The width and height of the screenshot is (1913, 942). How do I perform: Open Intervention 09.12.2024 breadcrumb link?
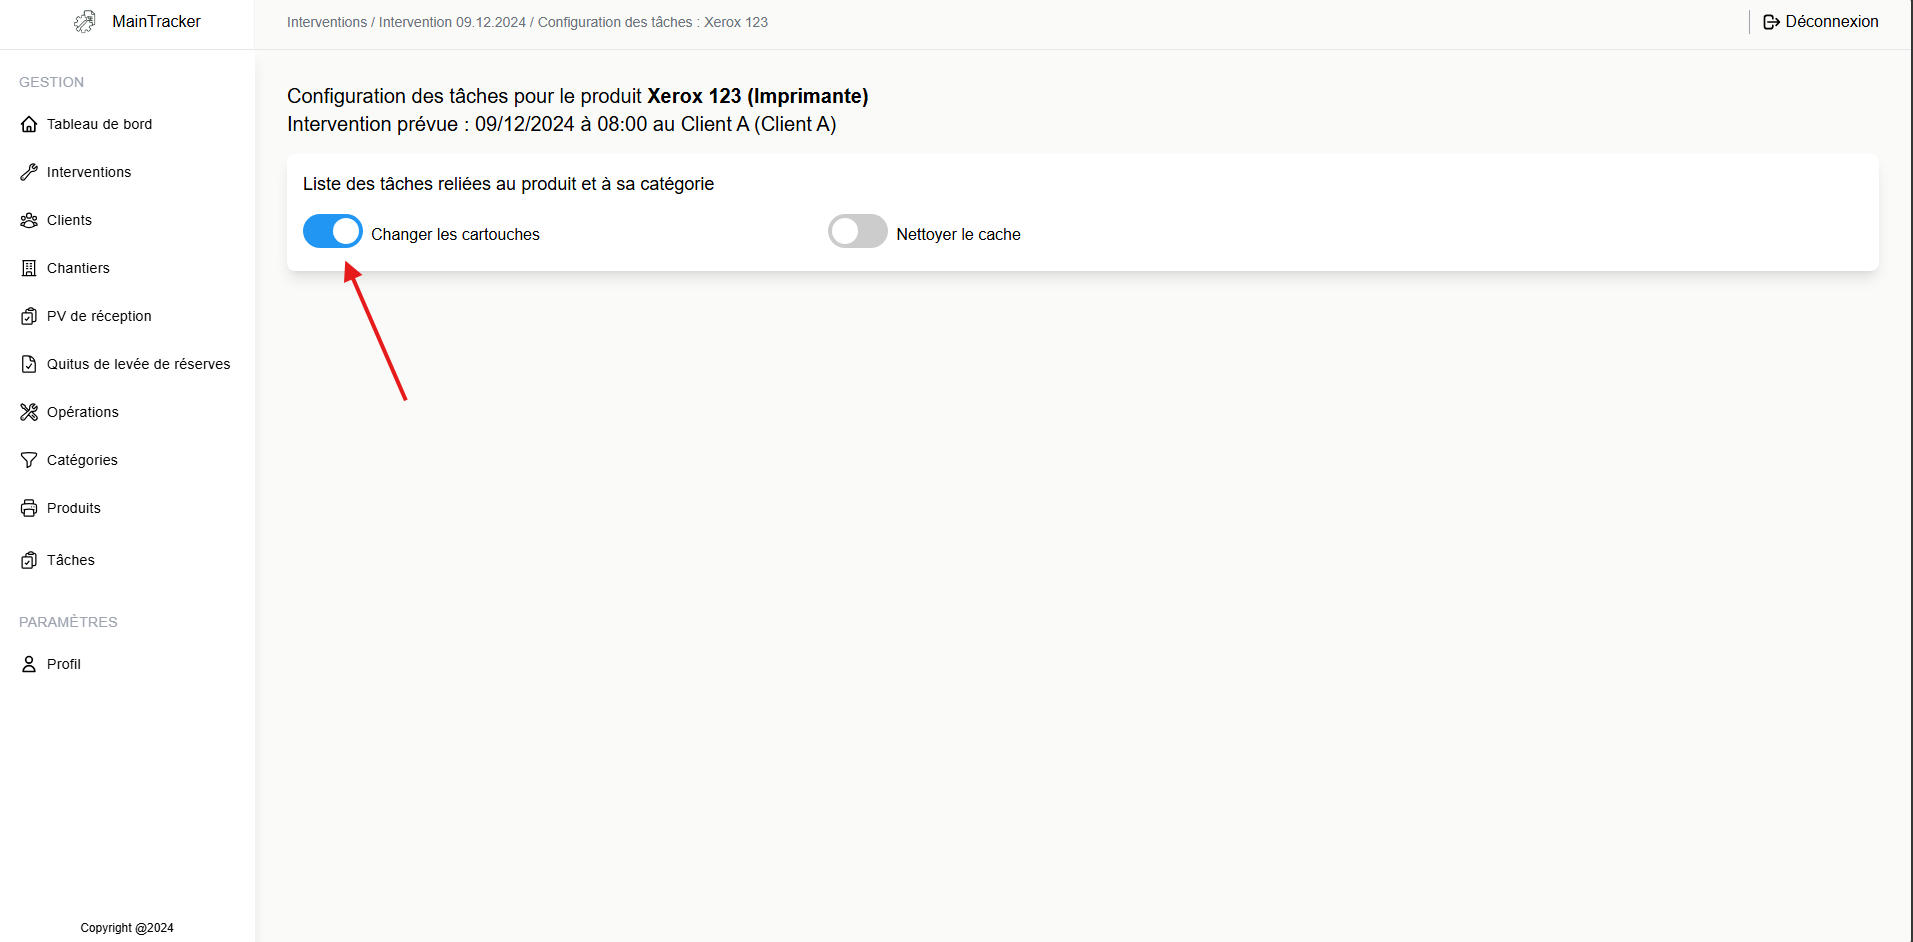tap(452, 22)
